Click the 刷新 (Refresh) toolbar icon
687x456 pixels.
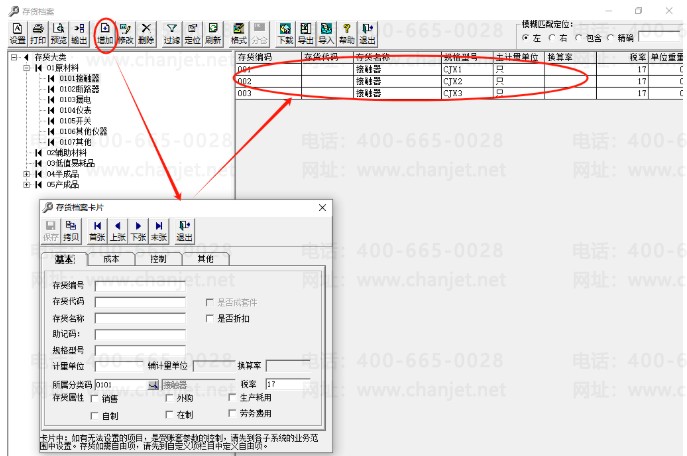(213, 34)
